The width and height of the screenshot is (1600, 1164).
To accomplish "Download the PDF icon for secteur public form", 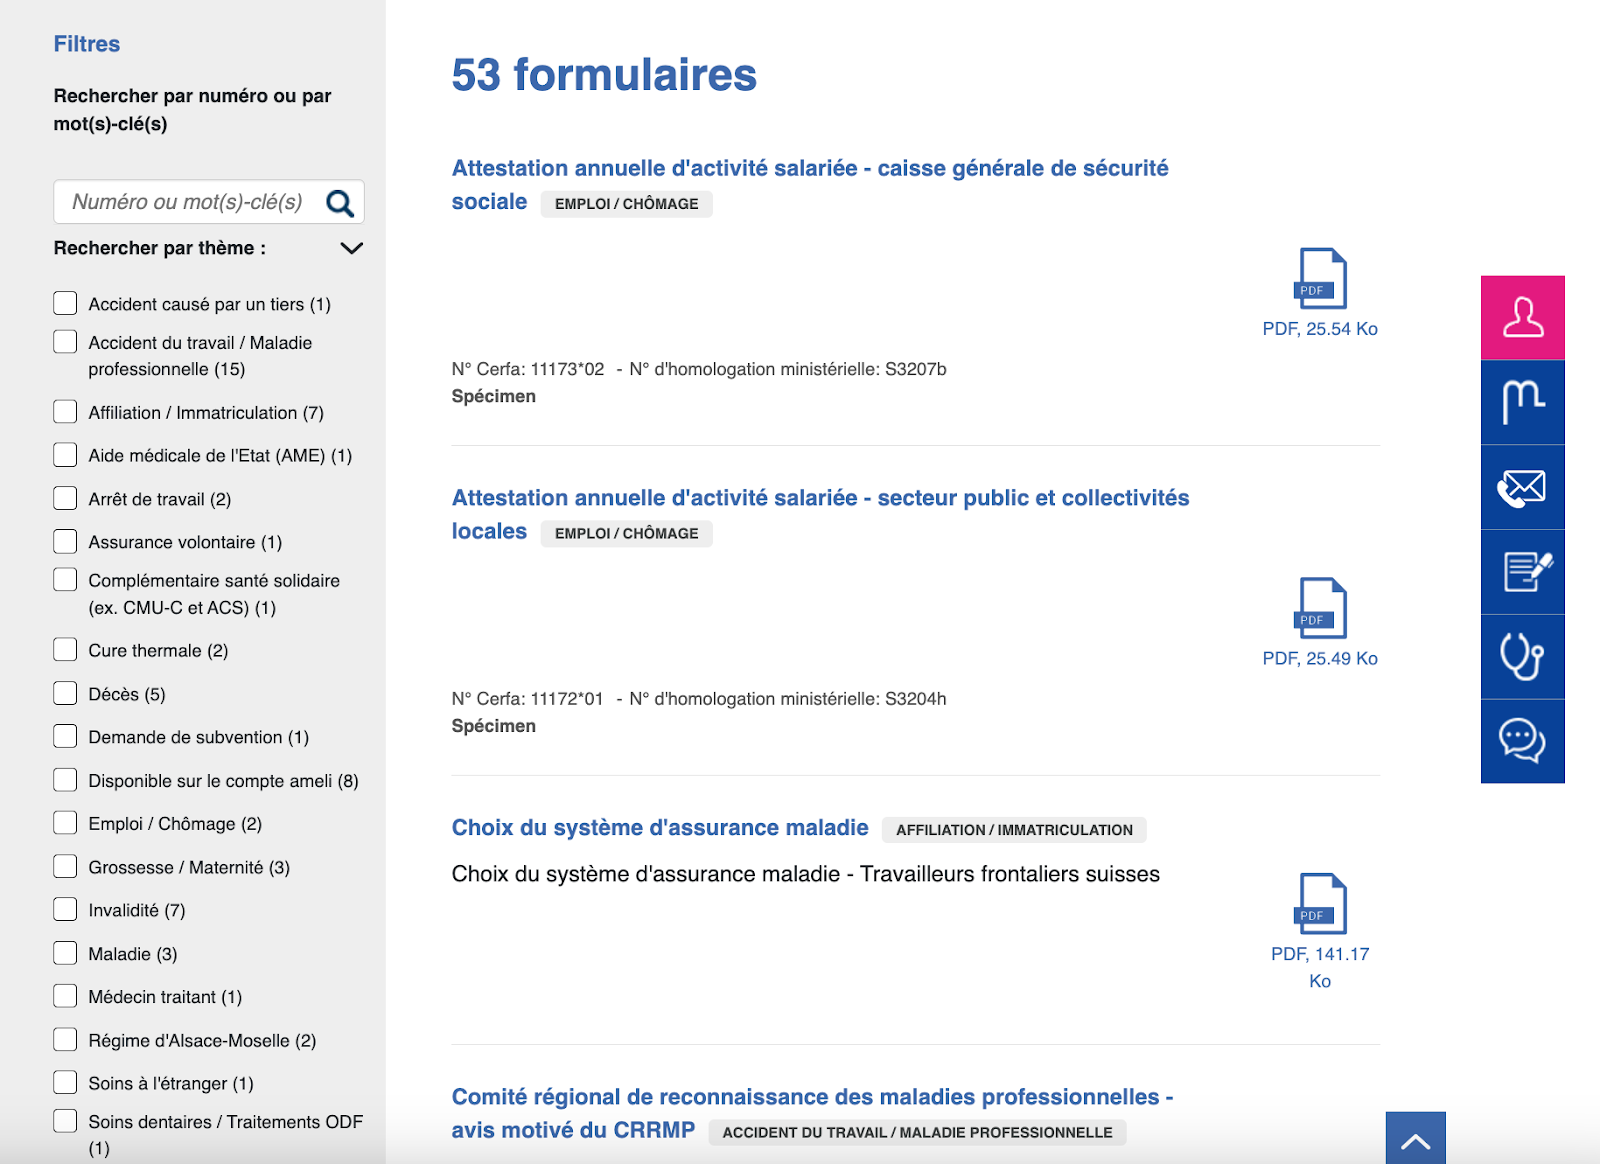I will [1321, 608].
